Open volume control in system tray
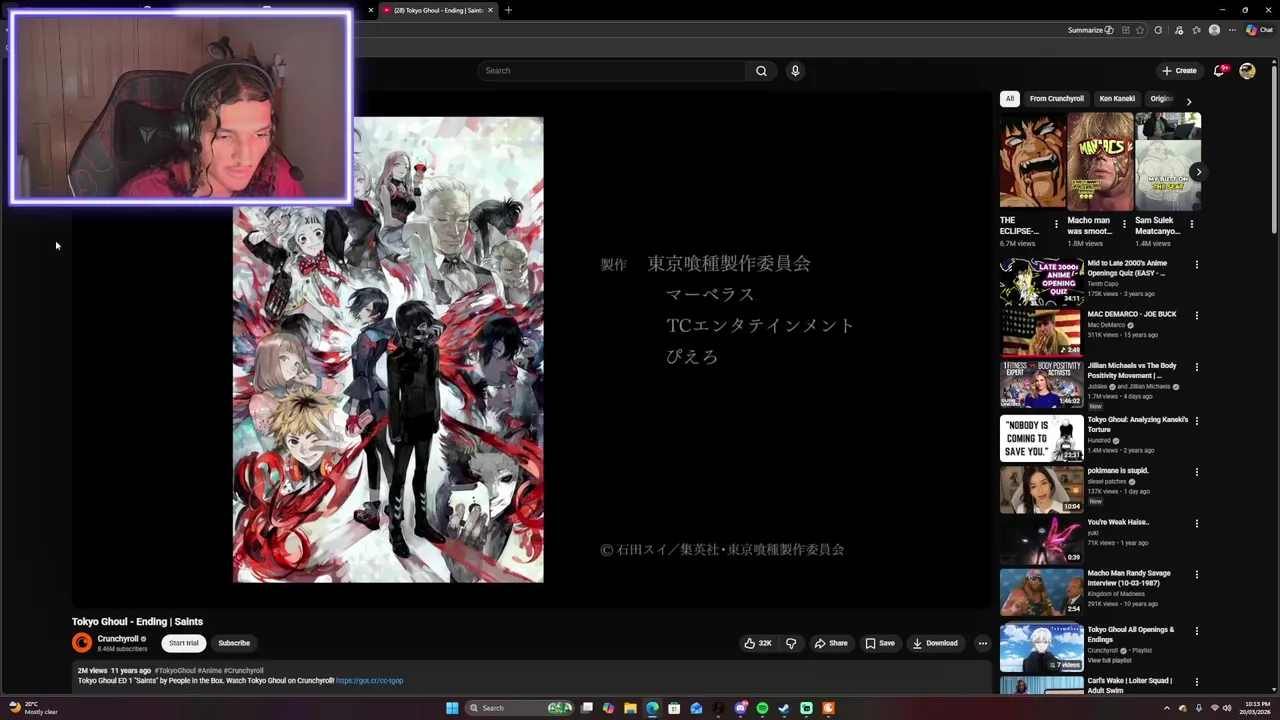The image size is (1280, 720). 1227,708
